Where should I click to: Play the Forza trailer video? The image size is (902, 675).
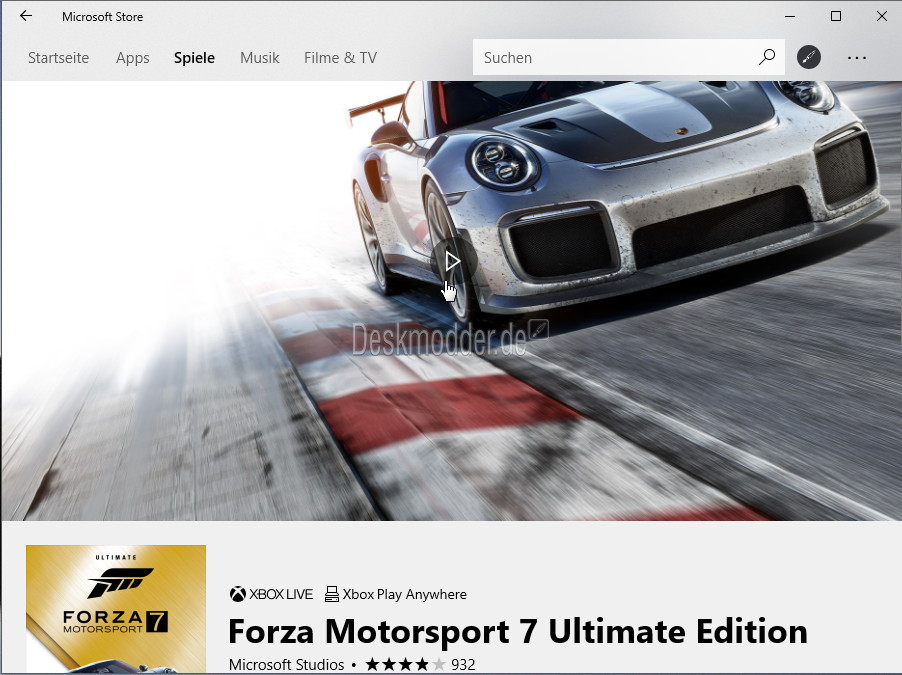(452, 261)
